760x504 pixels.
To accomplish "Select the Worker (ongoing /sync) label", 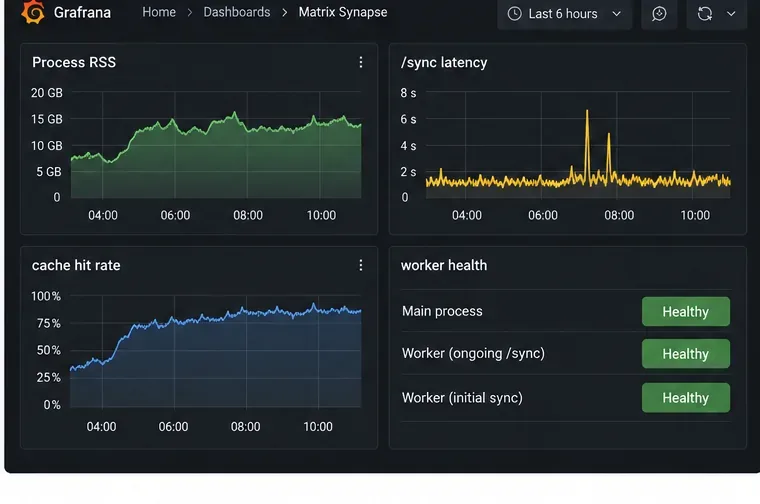I will point(473,353).
